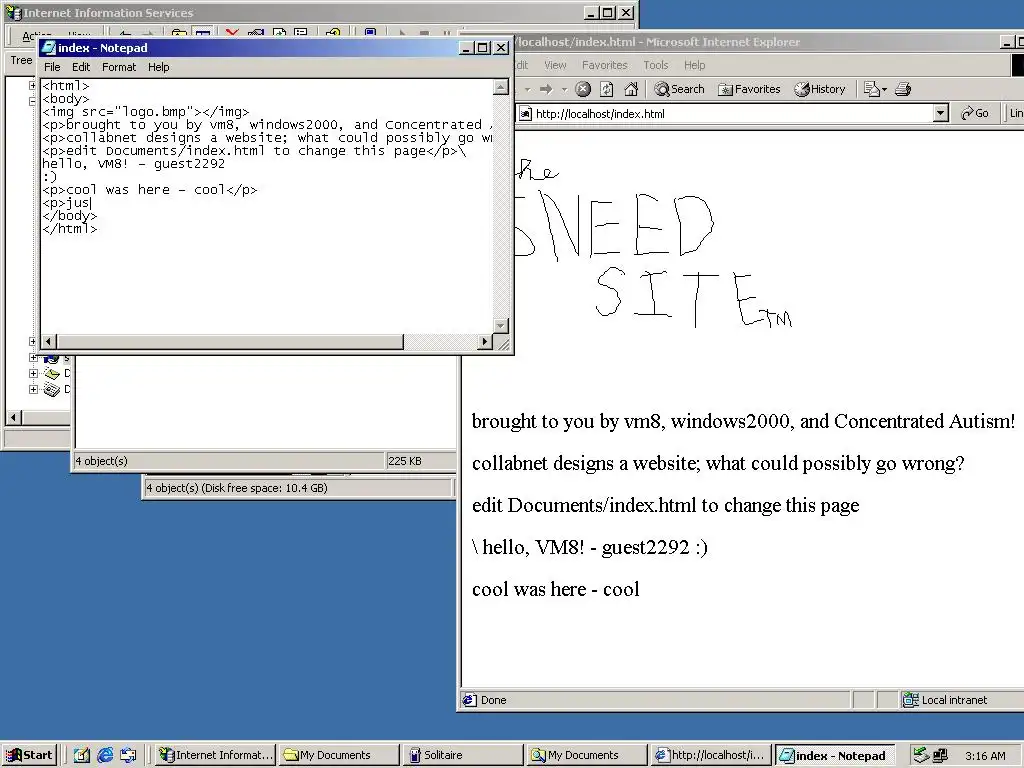Open the History pane in Internet Explorer
This screenshot has width=1024, height=768.
tap(820, 89)
